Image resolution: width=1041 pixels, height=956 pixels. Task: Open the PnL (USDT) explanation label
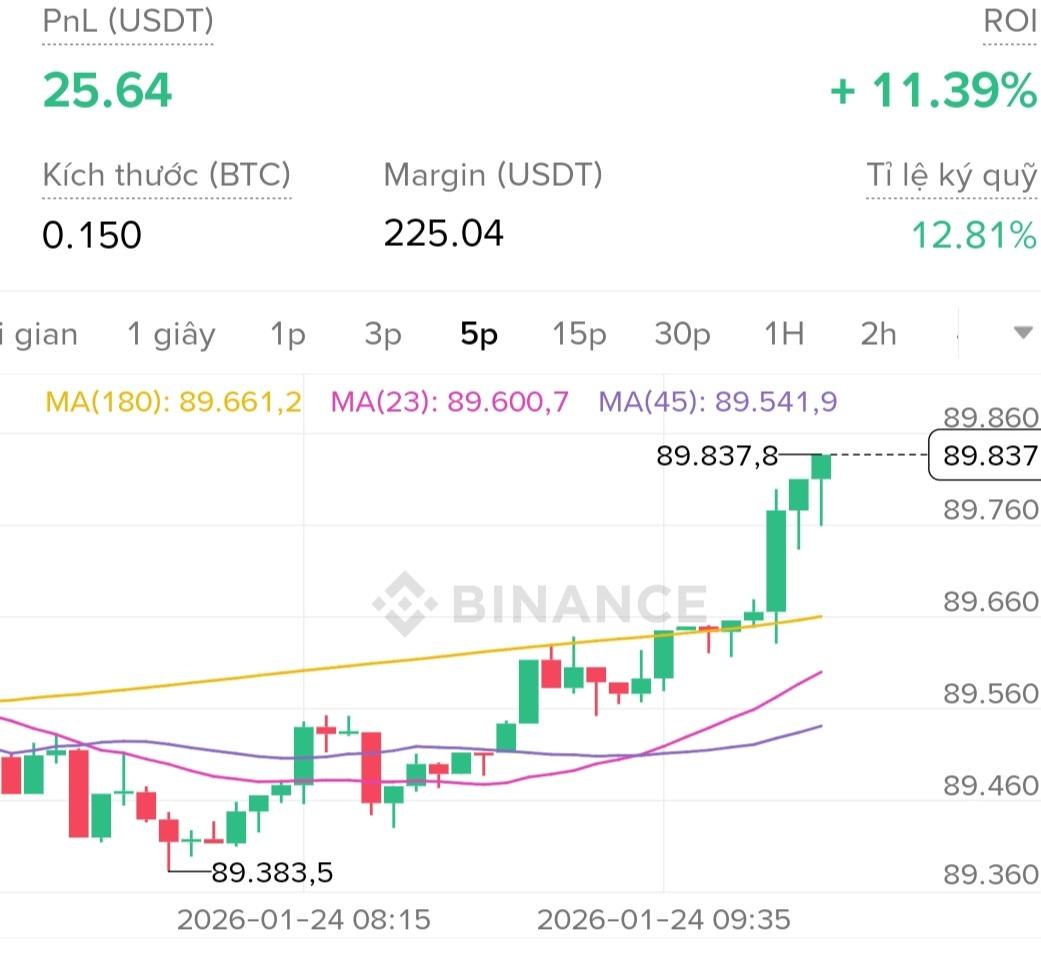tap(128, 22)
